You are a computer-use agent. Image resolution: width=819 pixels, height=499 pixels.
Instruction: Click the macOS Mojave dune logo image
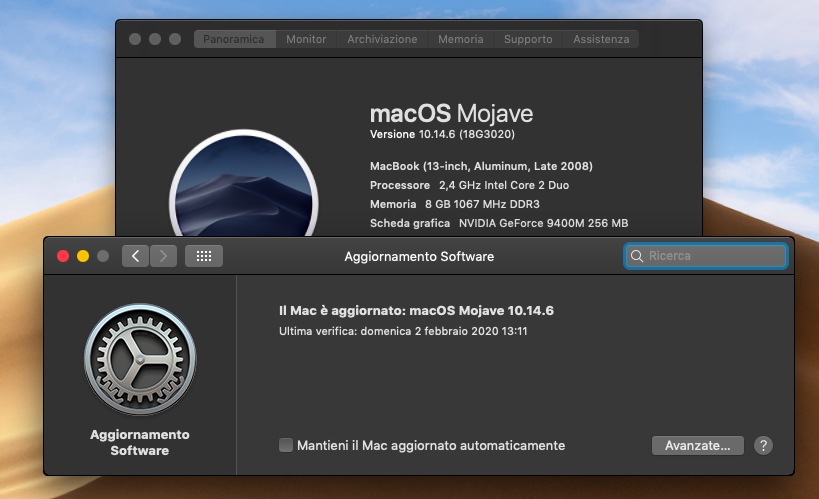tap(244, 184)
